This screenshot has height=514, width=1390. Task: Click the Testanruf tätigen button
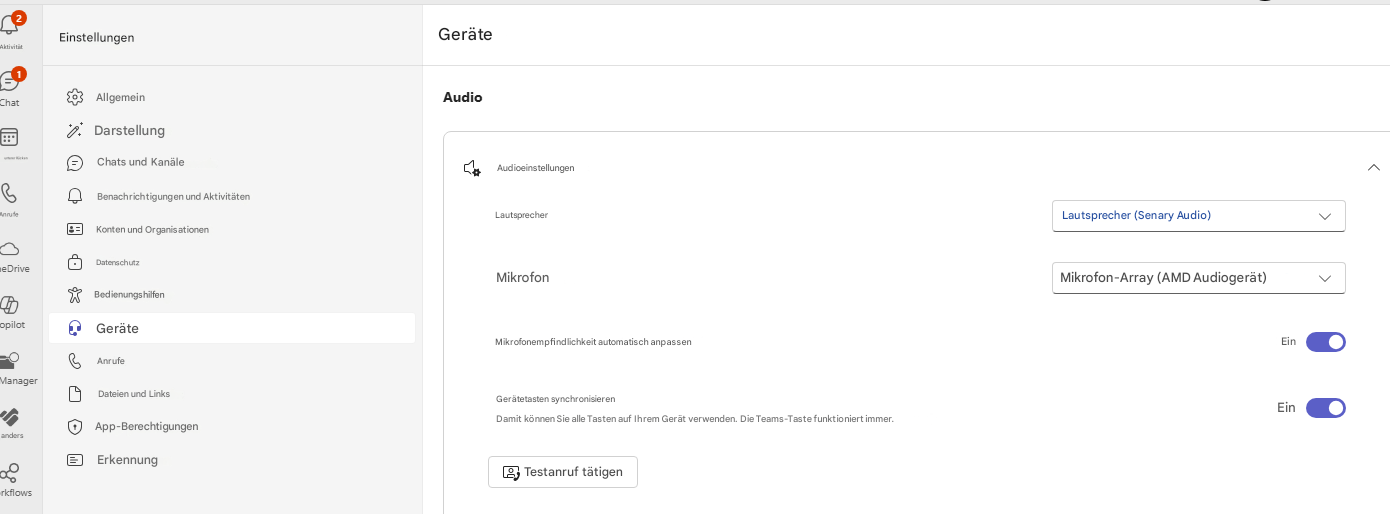[563, 472]
